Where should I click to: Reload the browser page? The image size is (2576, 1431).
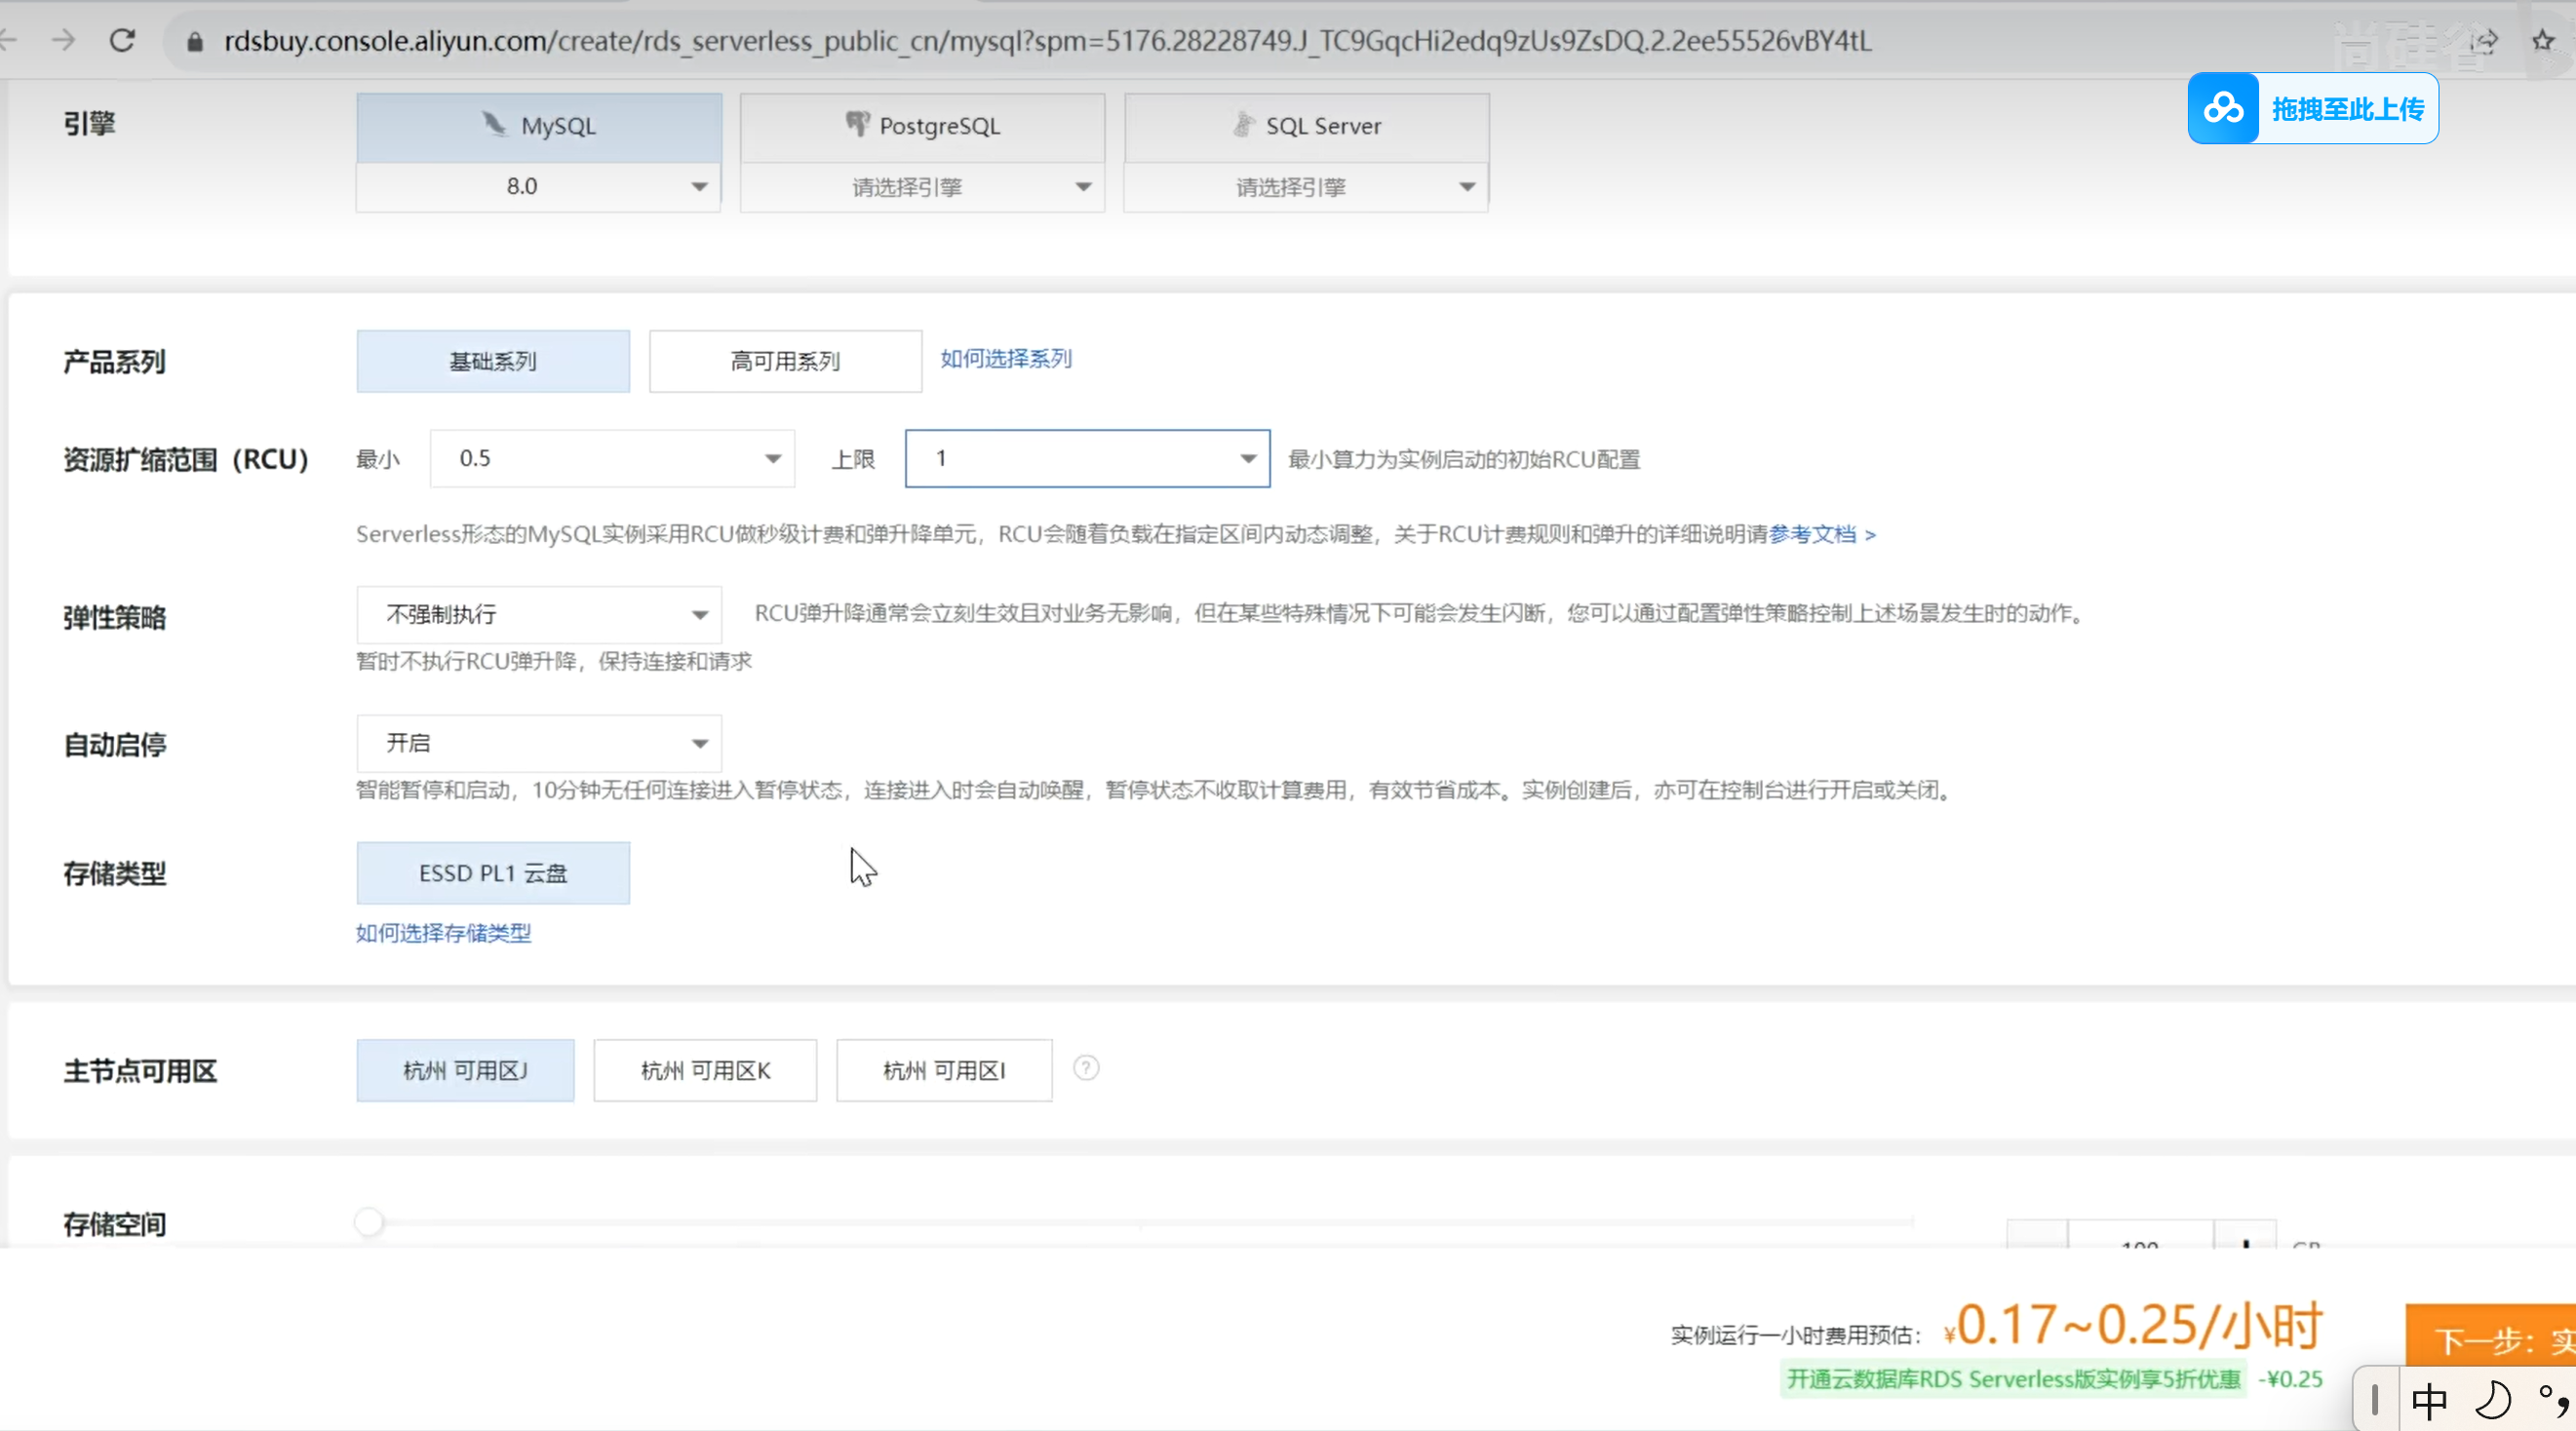pyautogui.click(x=122, y=41)
